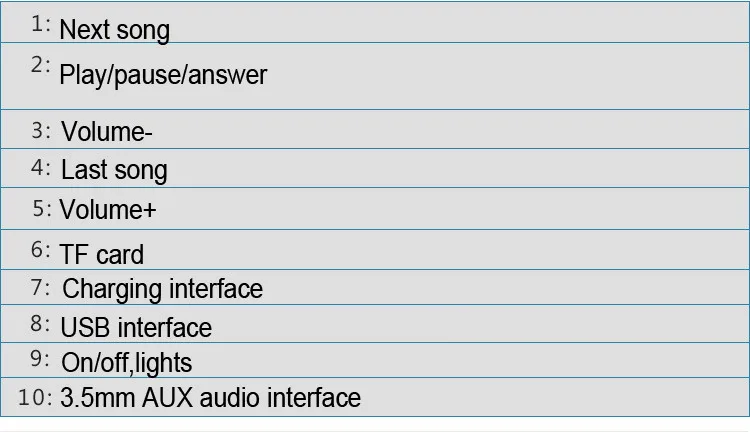Click the number 4 row marker
750x432 pixels.
40,168
